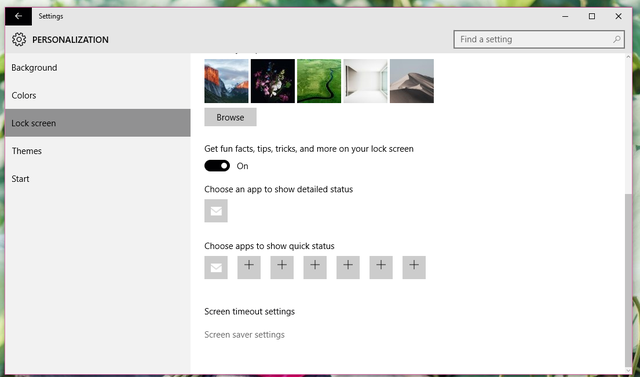
Task: Add an app in the third quick status slot
Action: (282, 268)
